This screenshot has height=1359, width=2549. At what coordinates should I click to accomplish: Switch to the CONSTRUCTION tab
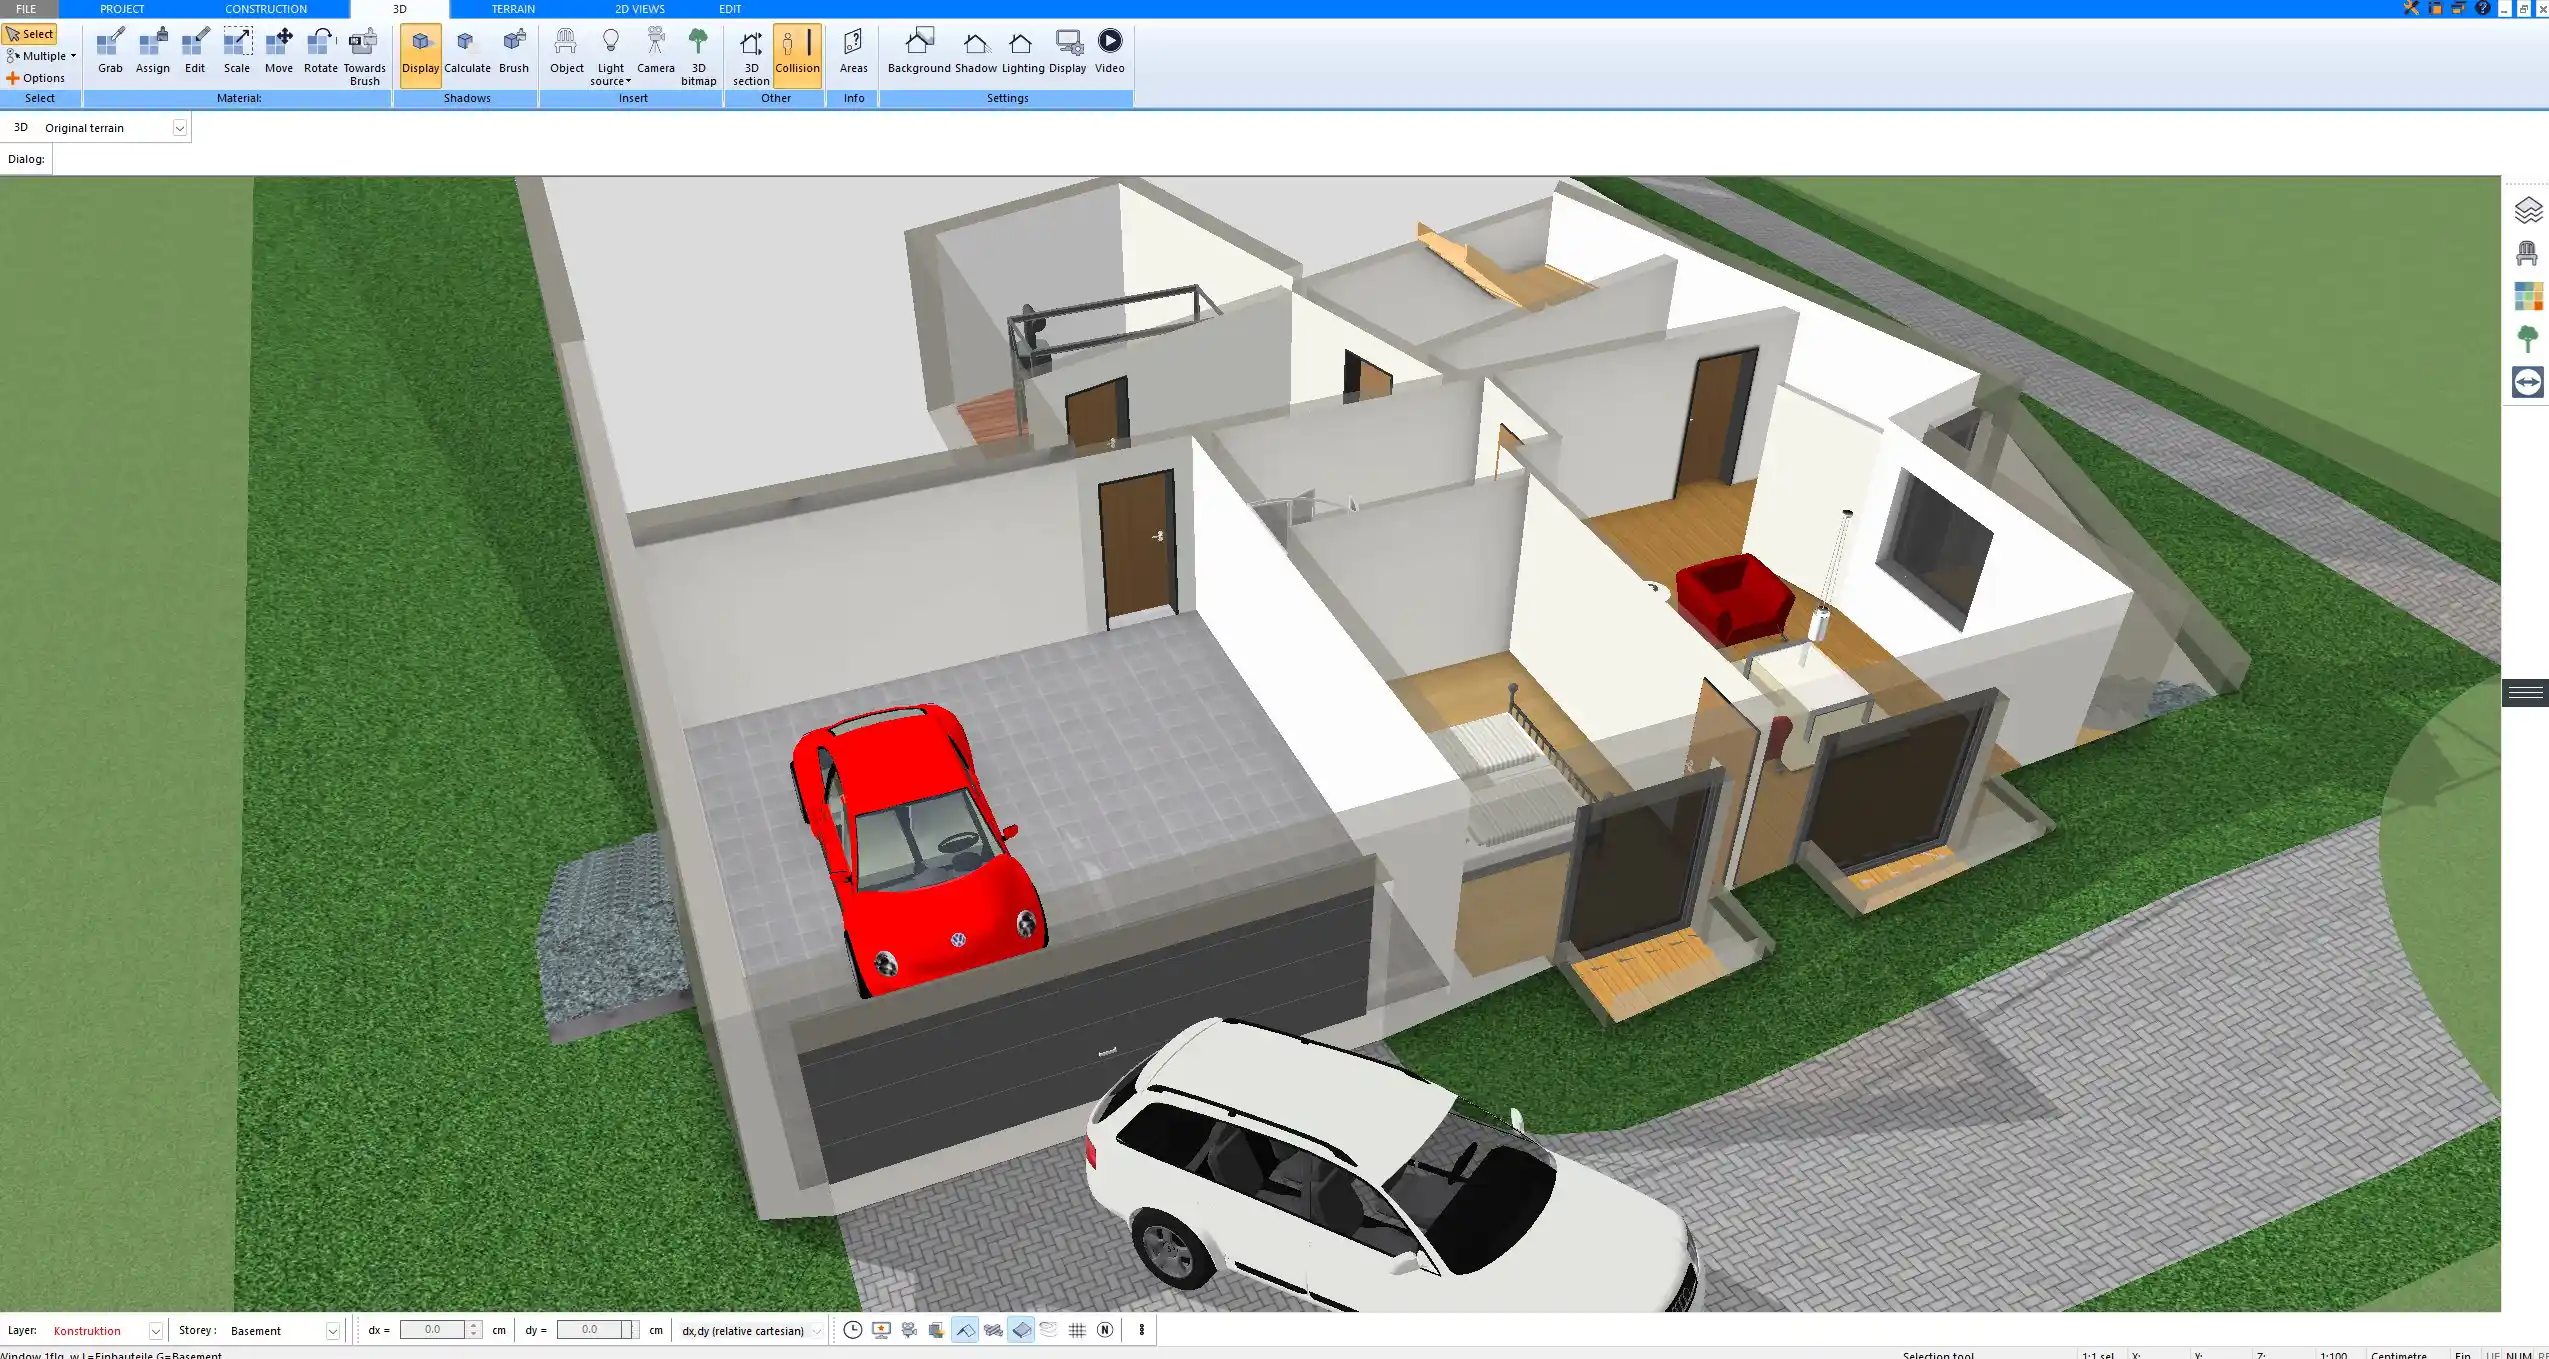[x=266, y=9]
